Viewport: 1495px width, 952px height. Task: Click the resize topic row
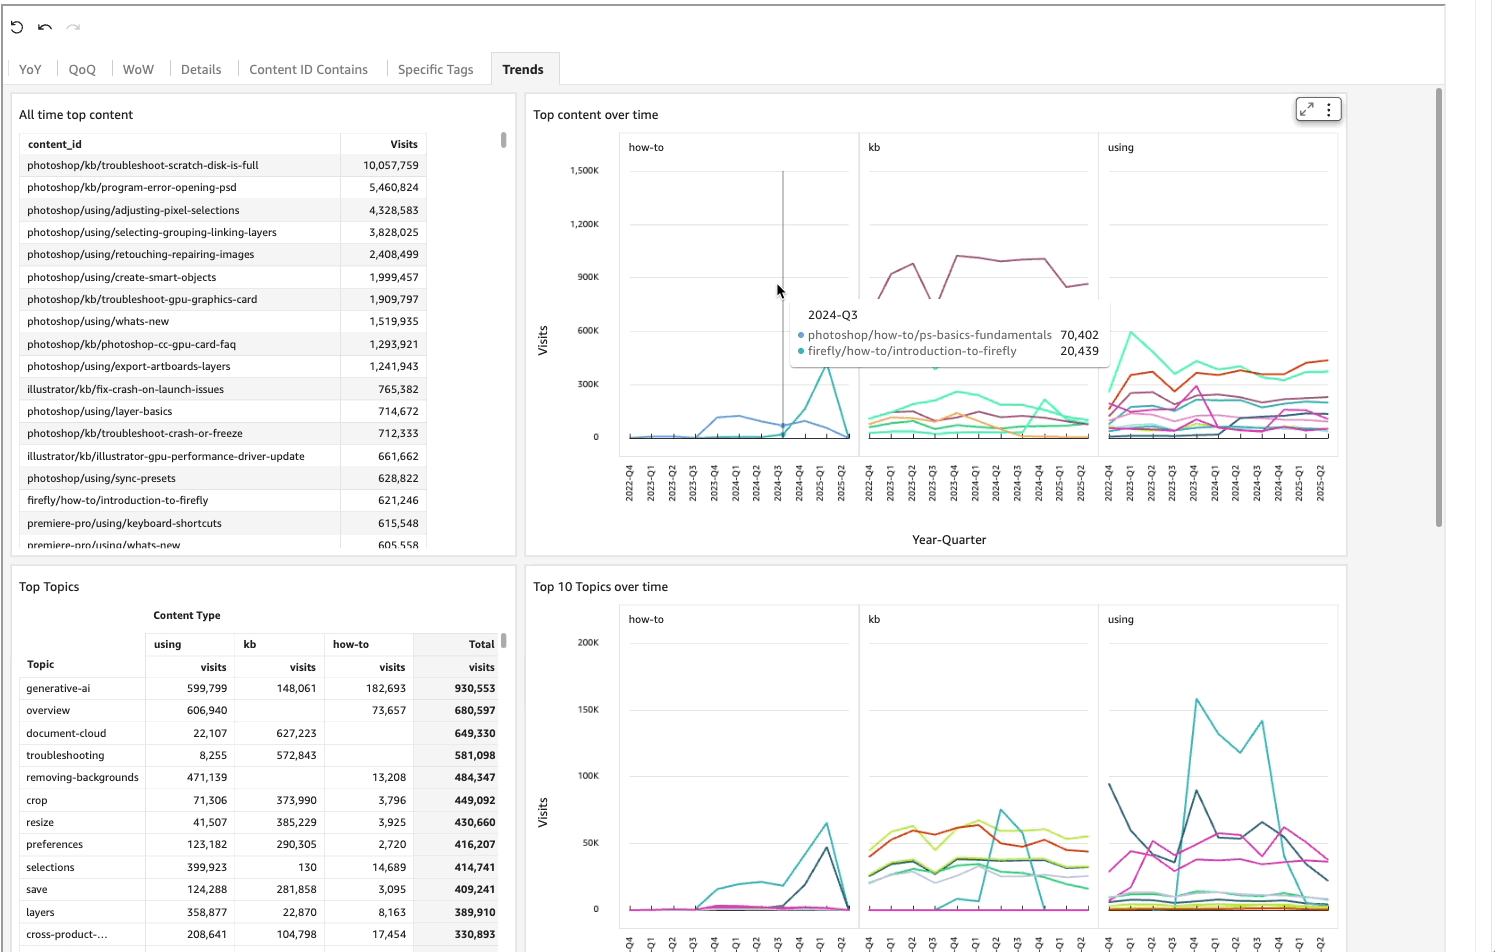259,822
